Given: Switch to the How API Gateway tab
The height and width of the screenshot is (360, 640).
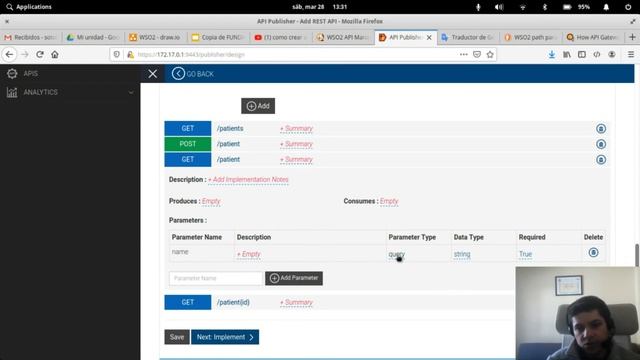Looking at the screenshot, I should [593, 37].
